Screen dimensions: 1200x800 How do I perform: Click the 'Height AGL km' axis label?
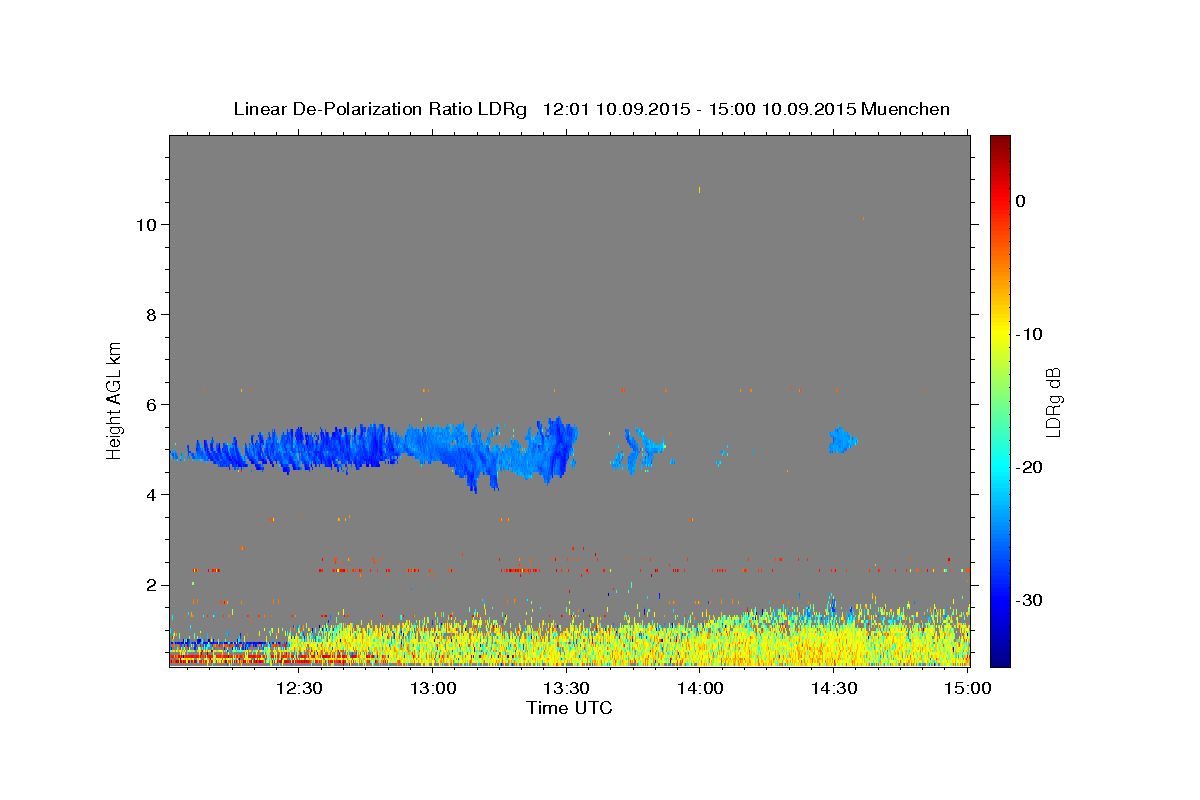pos(115,400)
